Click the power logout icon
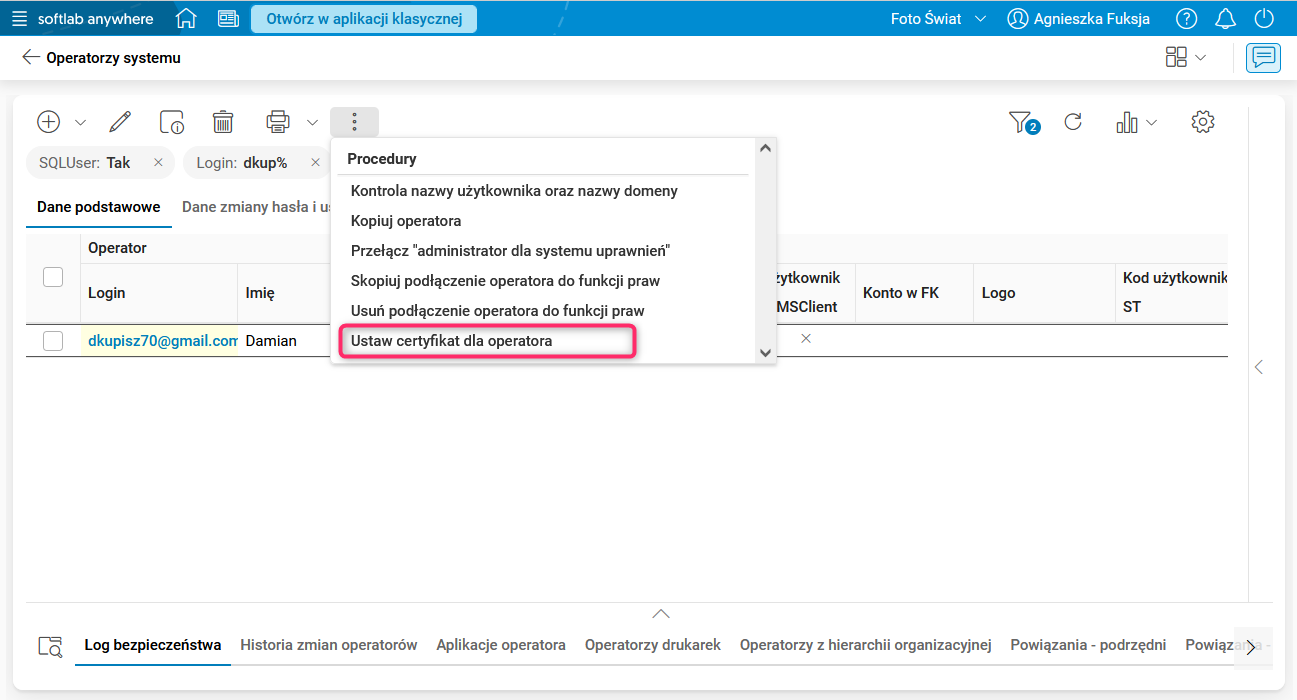The height and width of the screenshot is (700, 1297). pos(1264,19)
